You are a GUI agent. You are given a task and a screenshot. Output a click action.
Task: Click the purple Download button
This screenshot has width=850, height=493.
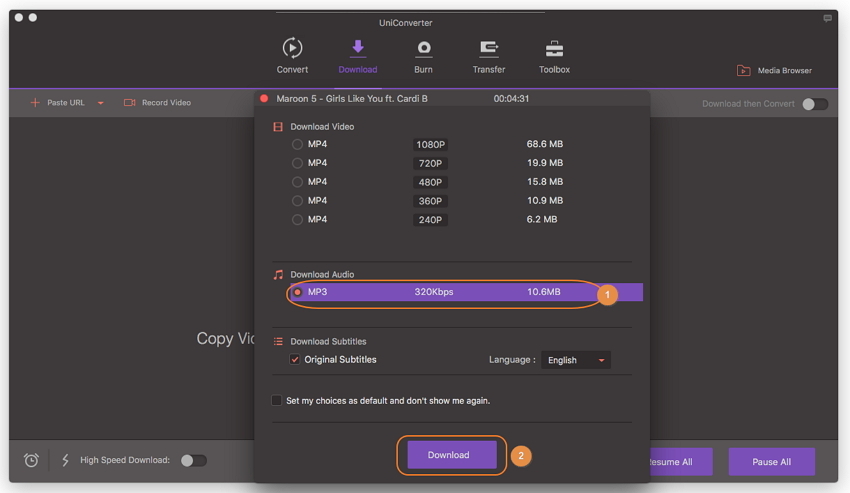pyautogui.click(x=452, y=454)
